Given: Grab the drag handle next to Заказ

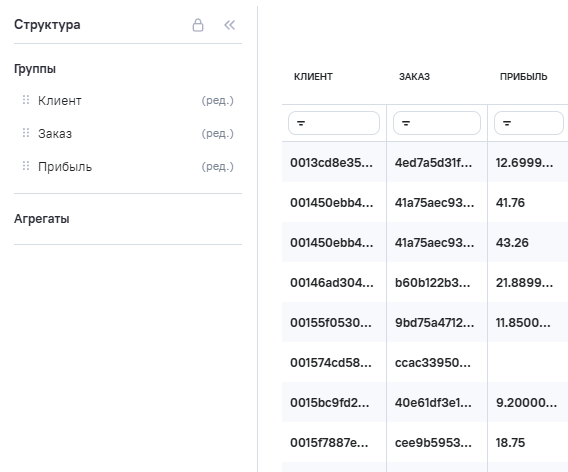Looking at the screenshot, I should pos(26,133).
